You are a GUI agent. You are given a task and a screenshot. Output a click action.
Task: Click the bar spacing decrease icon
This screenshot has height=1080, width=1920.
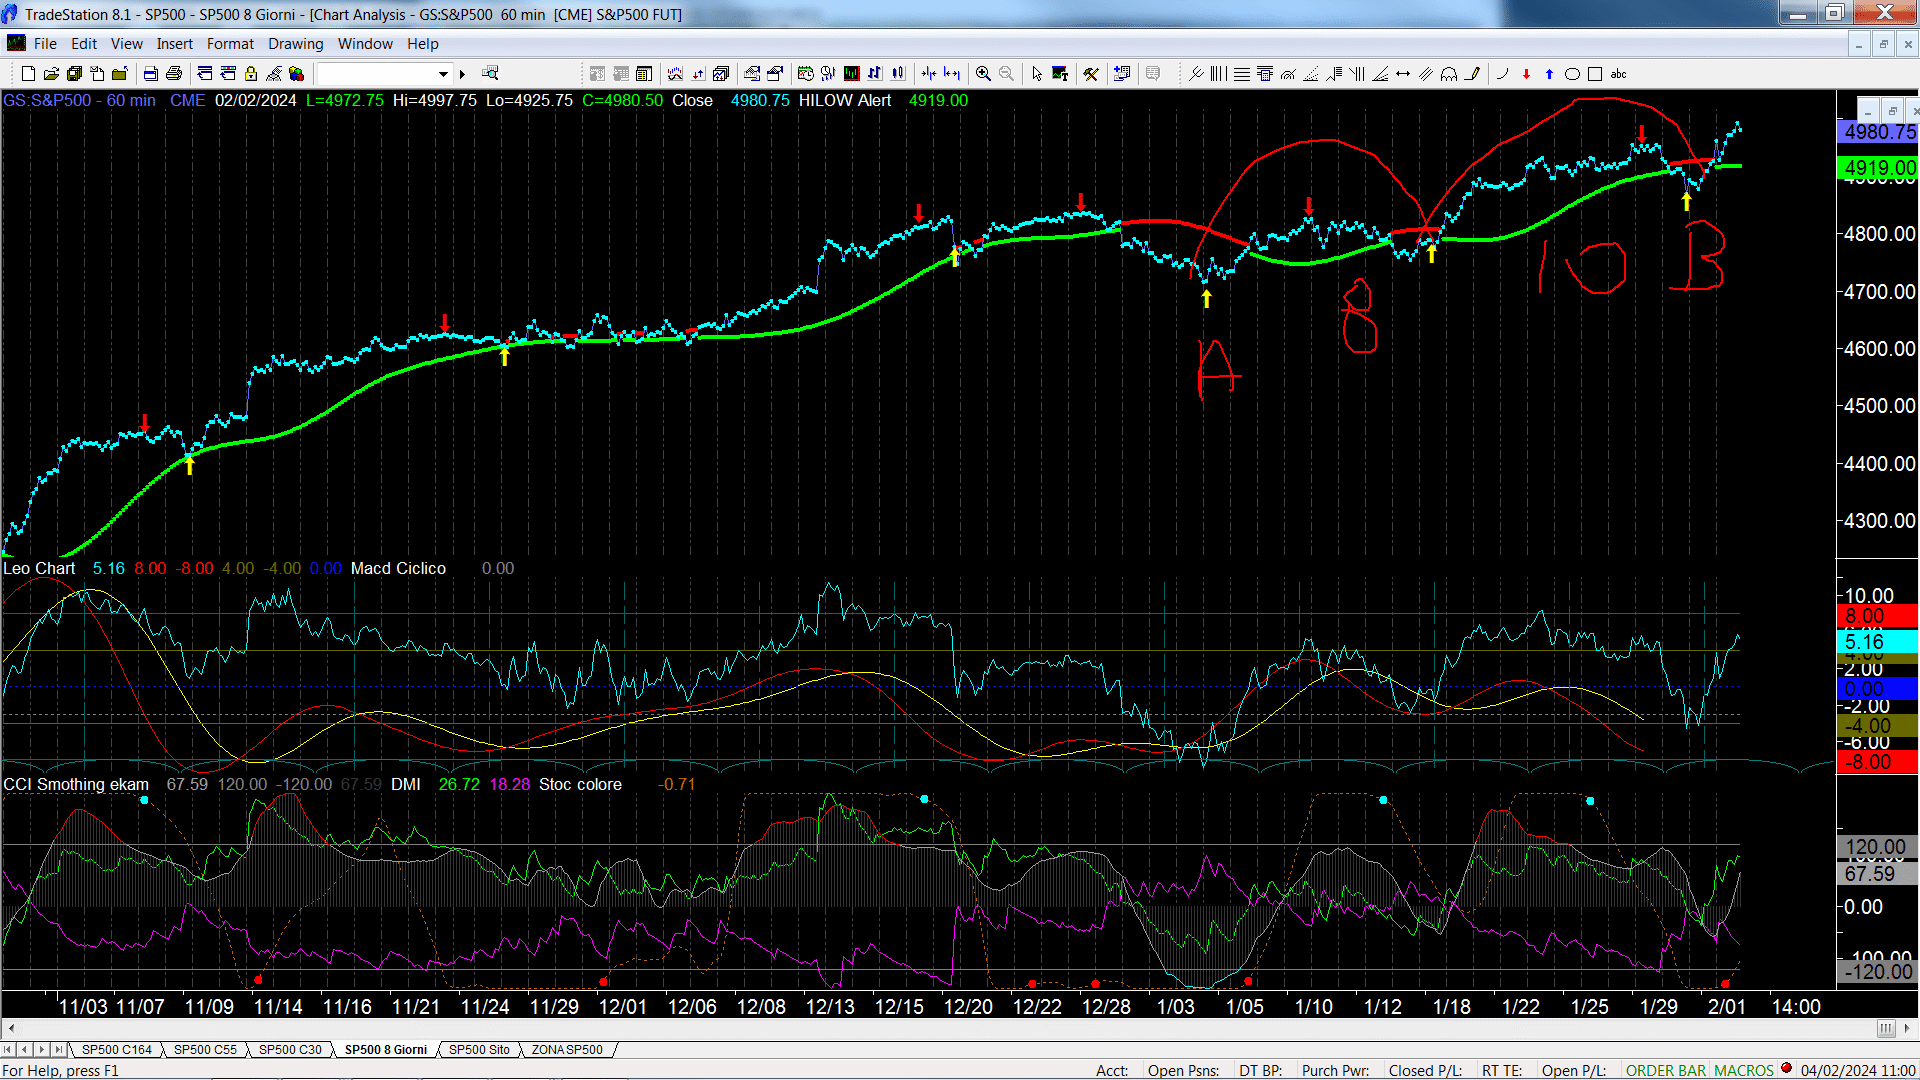point(929,74)
